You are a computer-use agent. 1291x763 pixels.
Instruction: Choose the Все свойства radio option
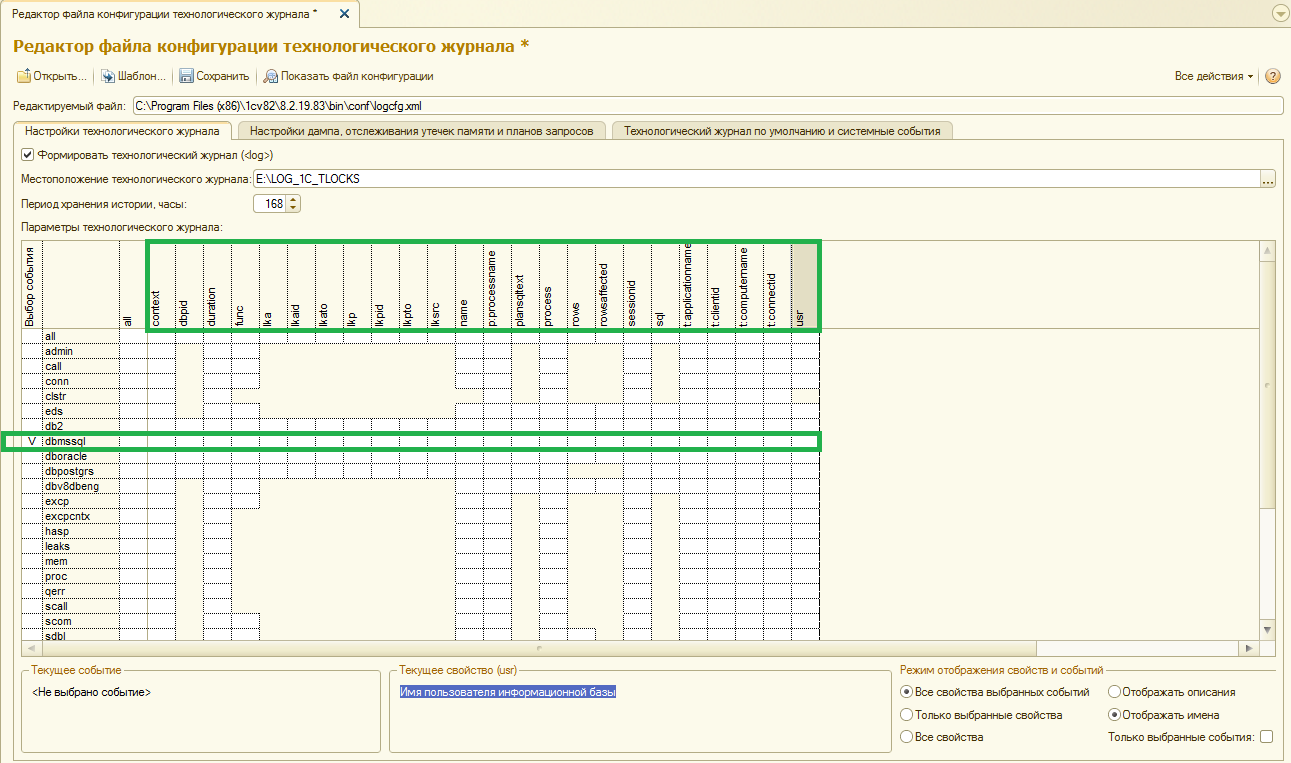coord(907,737)
